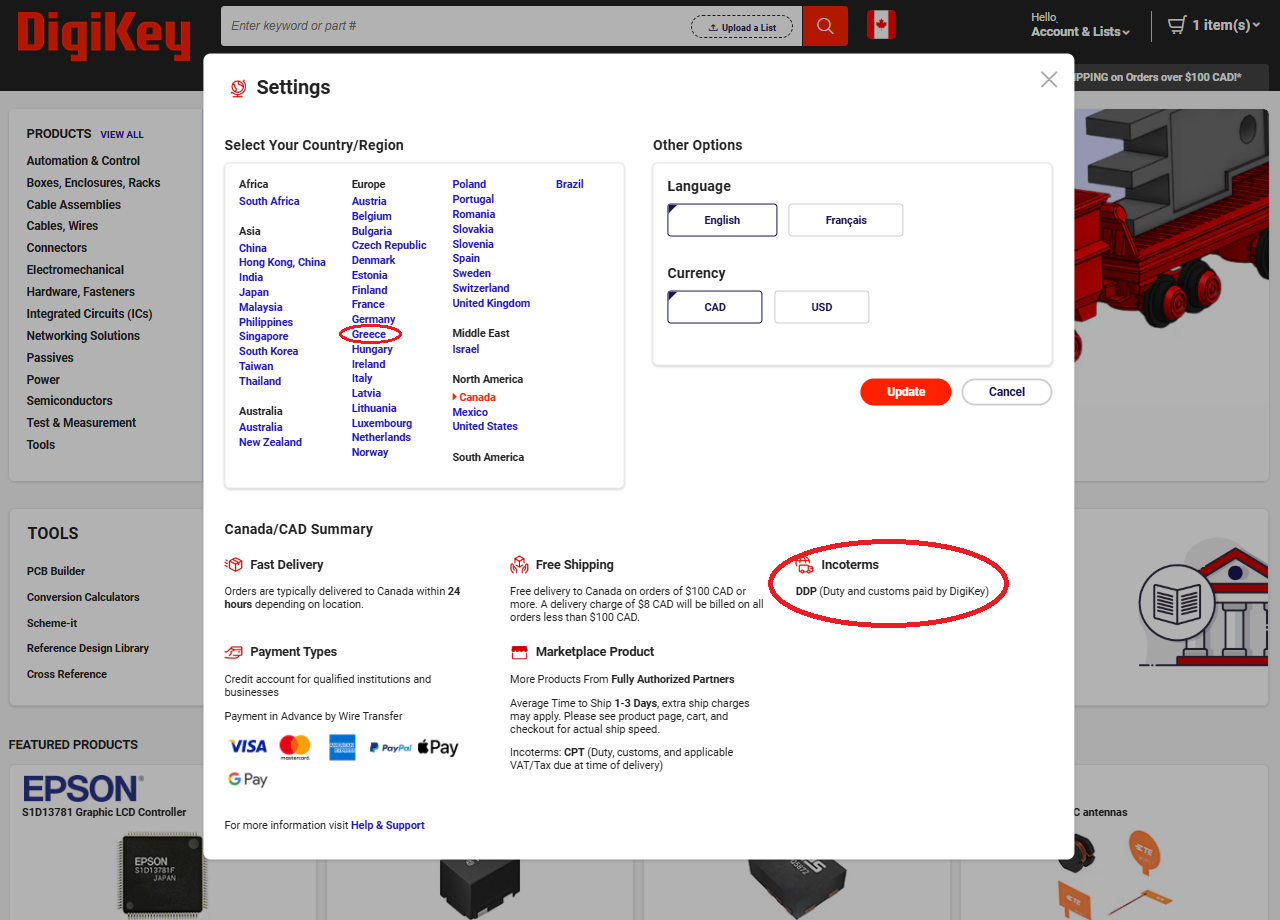1280x920 pixels.
Task: Expand the Account & Lists dropdown
Action: click(1080, 32)
